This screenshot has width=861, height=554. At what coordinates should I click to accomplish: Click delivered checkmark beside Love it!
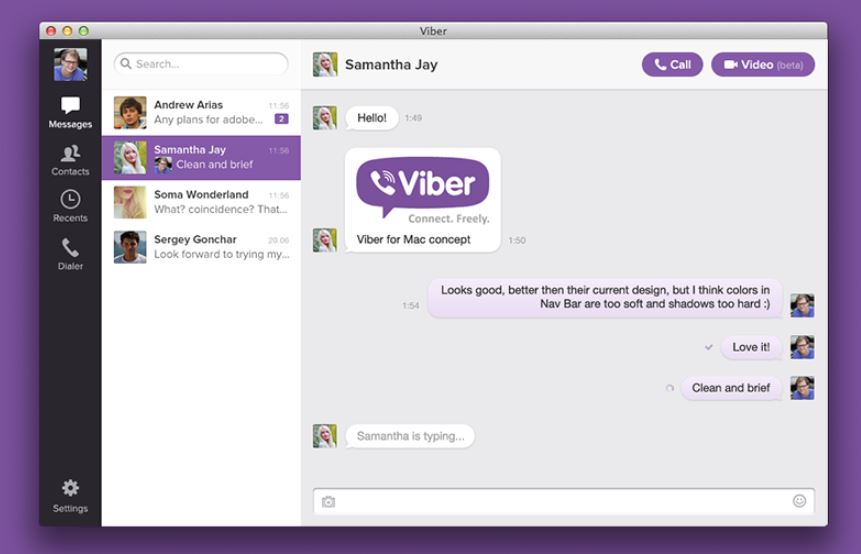[x=708, y=347]
